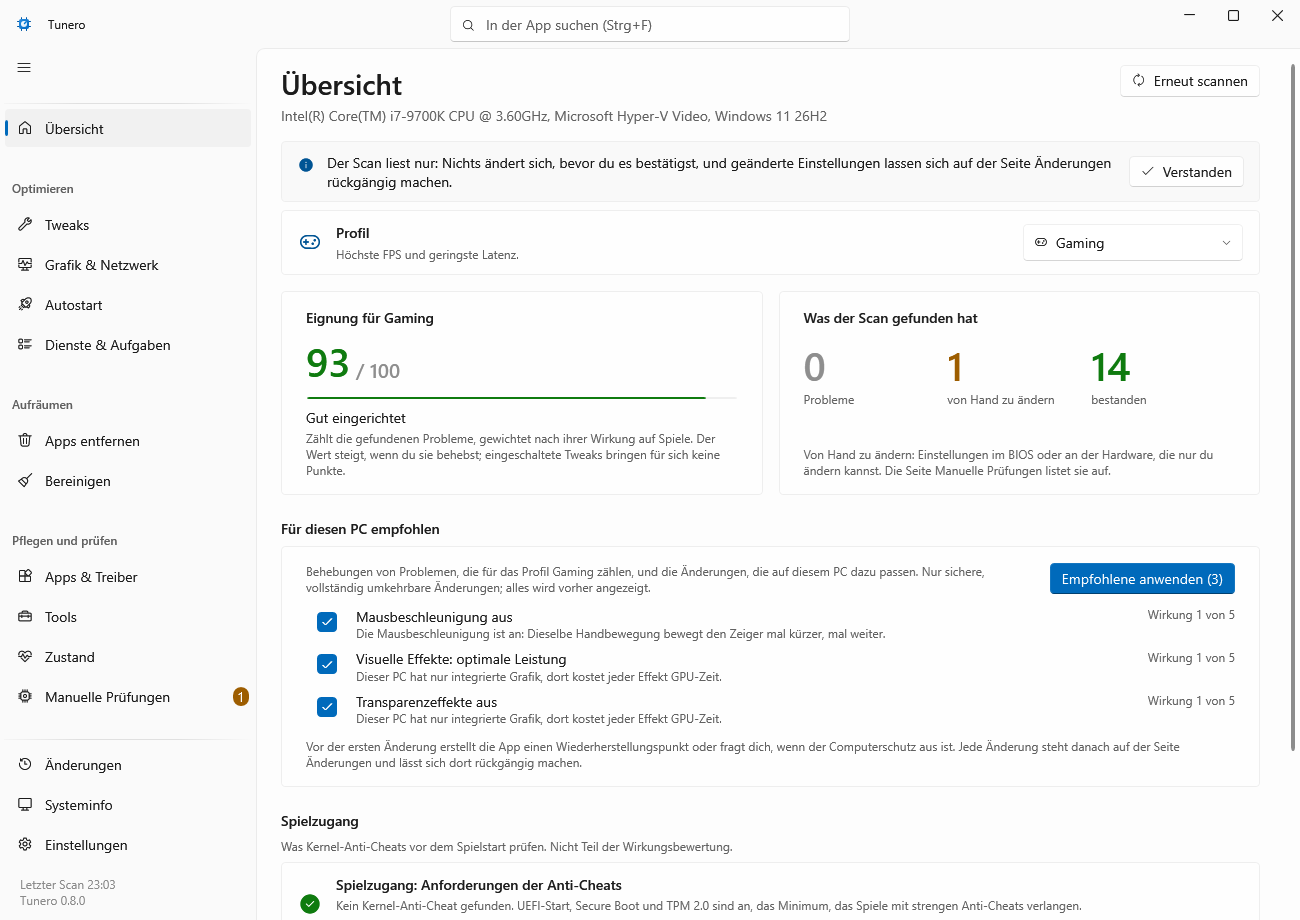Click the Tools toolbox icon
The height and width of the screenshot is (920, 1300).
25,617
